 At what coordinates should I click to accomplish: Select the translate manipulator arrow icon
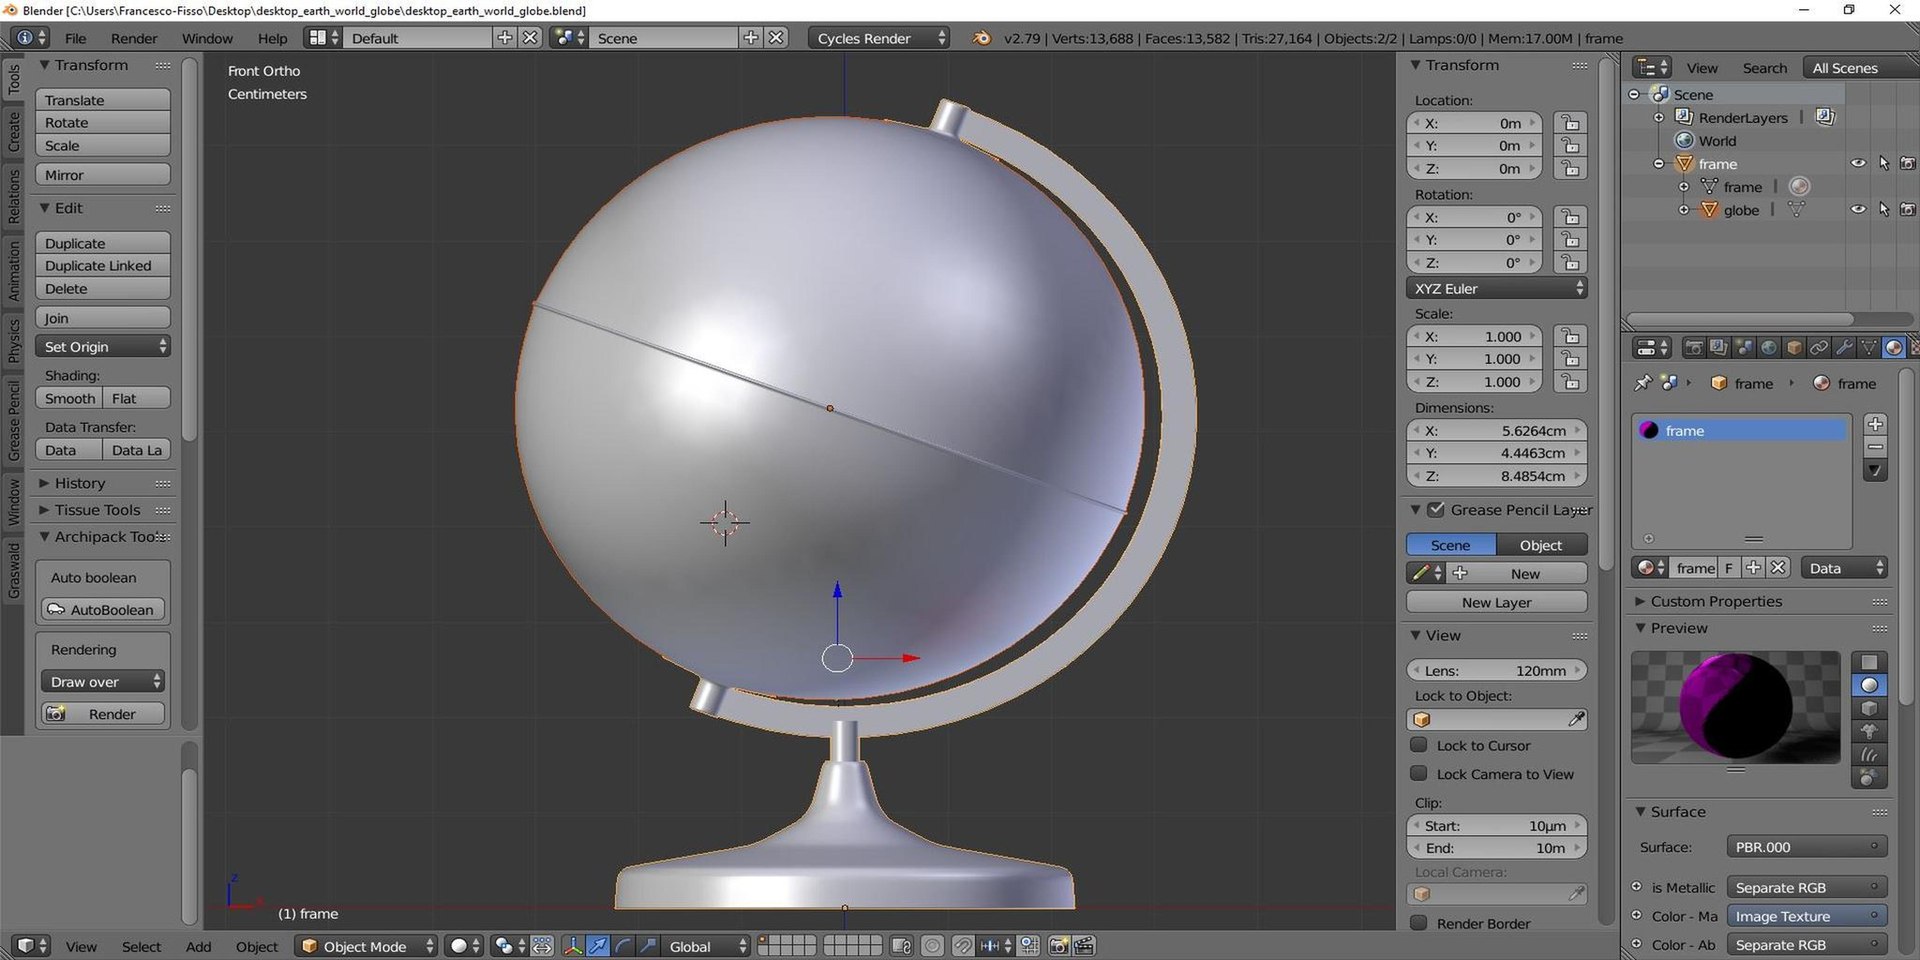[598, 946]
